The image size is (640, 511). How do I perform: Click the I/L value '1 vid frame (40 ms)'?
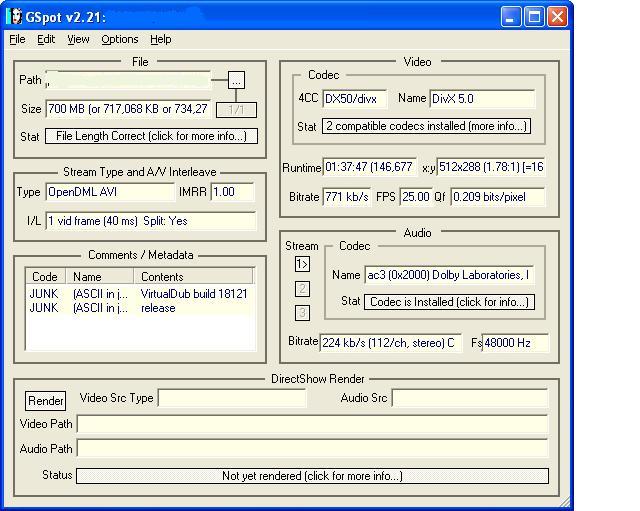coord(151,221)
